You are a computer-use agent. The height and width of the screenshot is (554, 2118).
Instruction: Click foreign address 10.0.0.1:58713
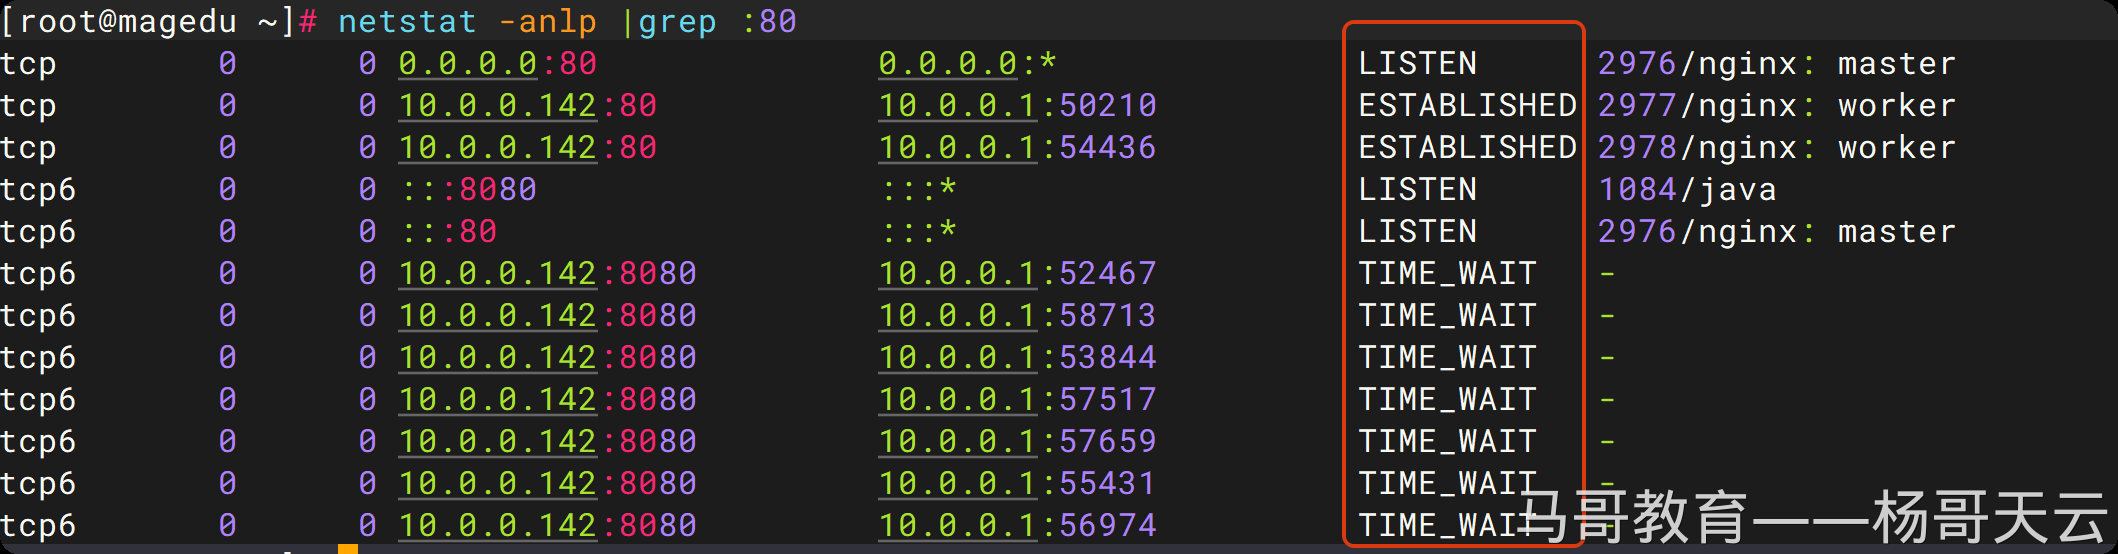pyautogui.click(x=1017, y=315)
